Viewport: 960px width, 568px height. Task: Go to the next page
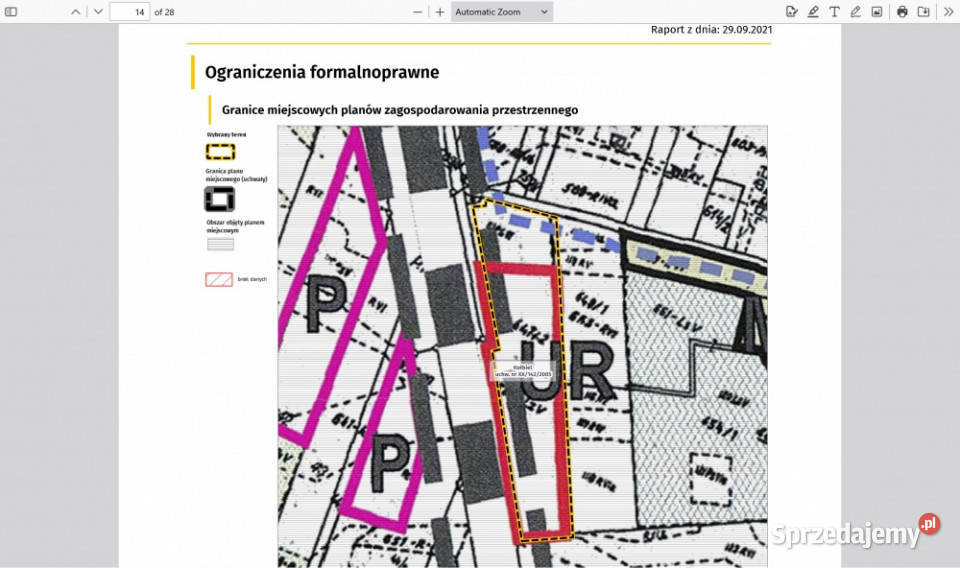97,11
